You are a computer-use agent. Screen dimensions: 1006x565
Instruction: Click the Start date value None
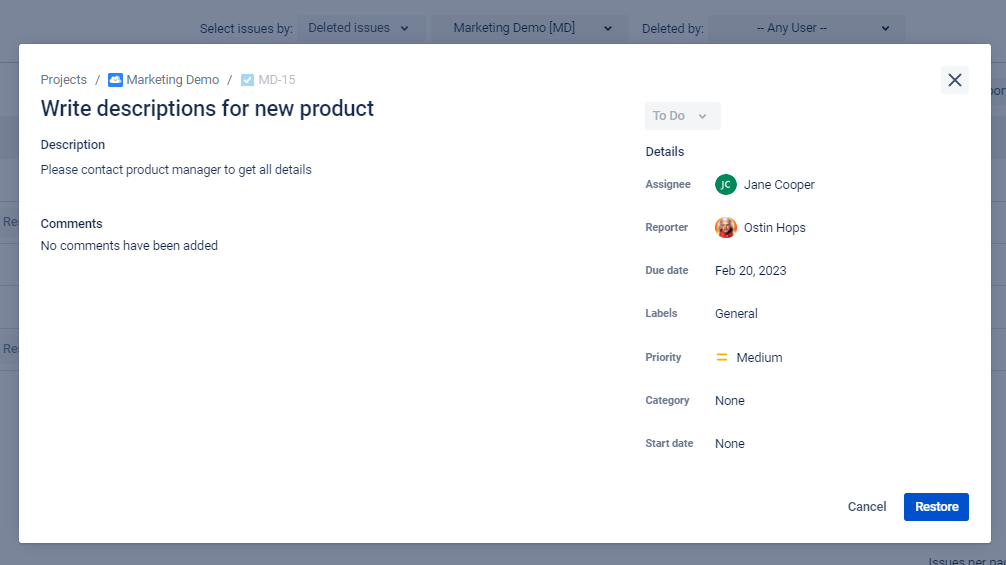729,444
